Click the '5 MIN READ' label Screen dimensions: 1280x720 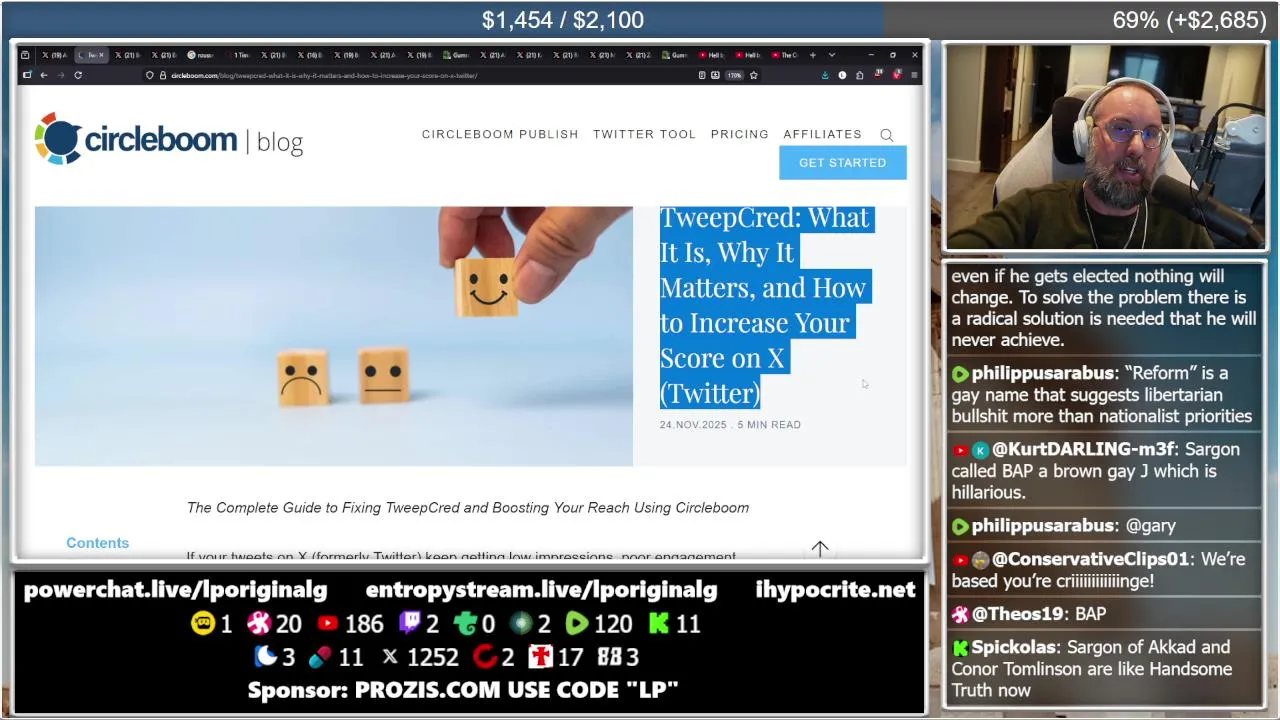tap(769, 425)
